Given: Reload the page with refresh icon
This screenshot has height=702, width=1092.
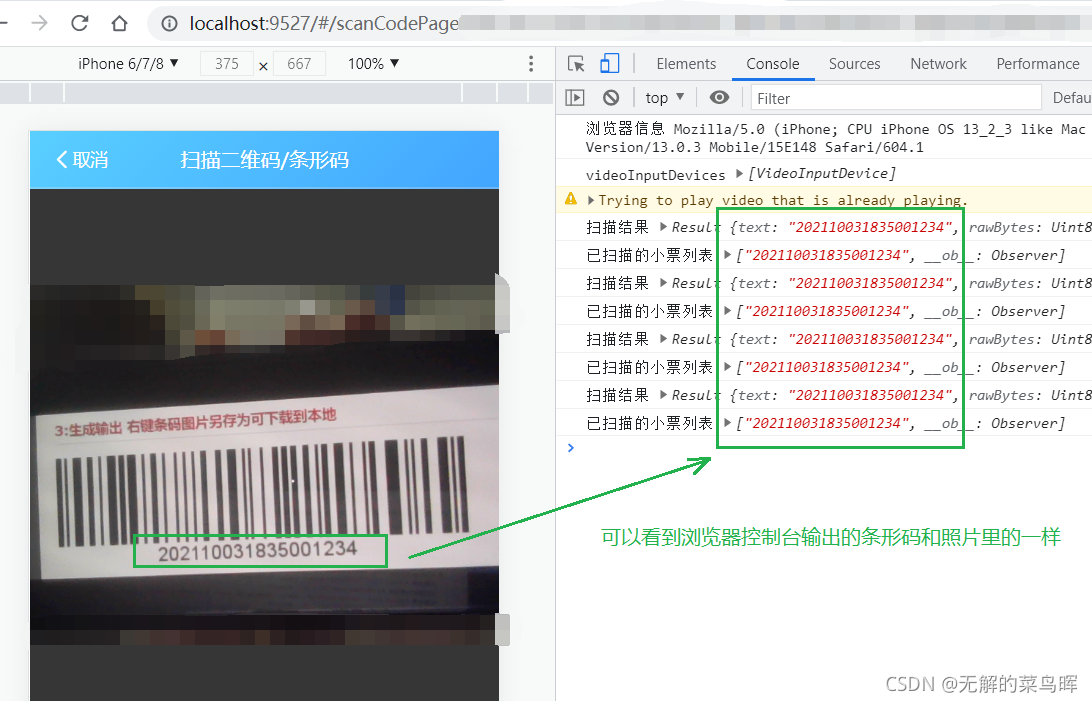Looking at the screenshot, I should [79, 23].
